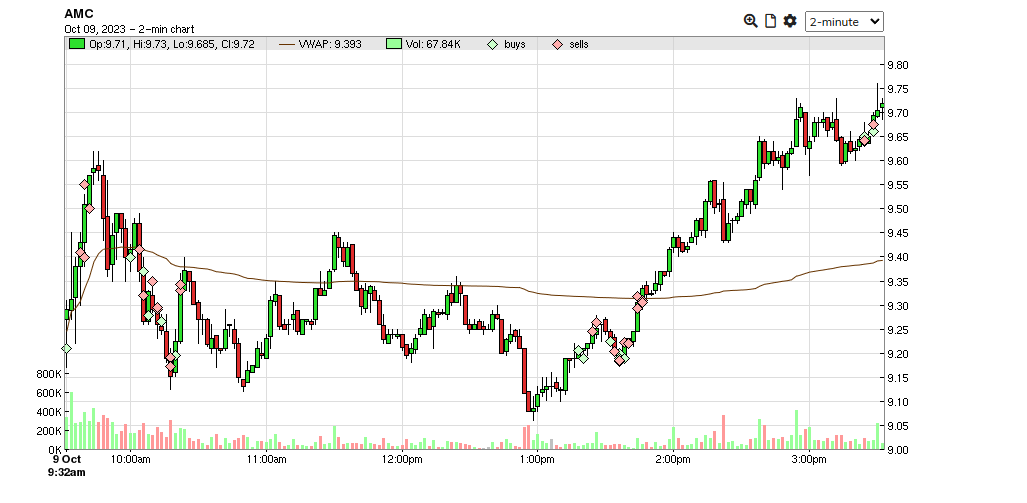
Task: Click the last buy marker near 9.66
Action: (873, 132)
